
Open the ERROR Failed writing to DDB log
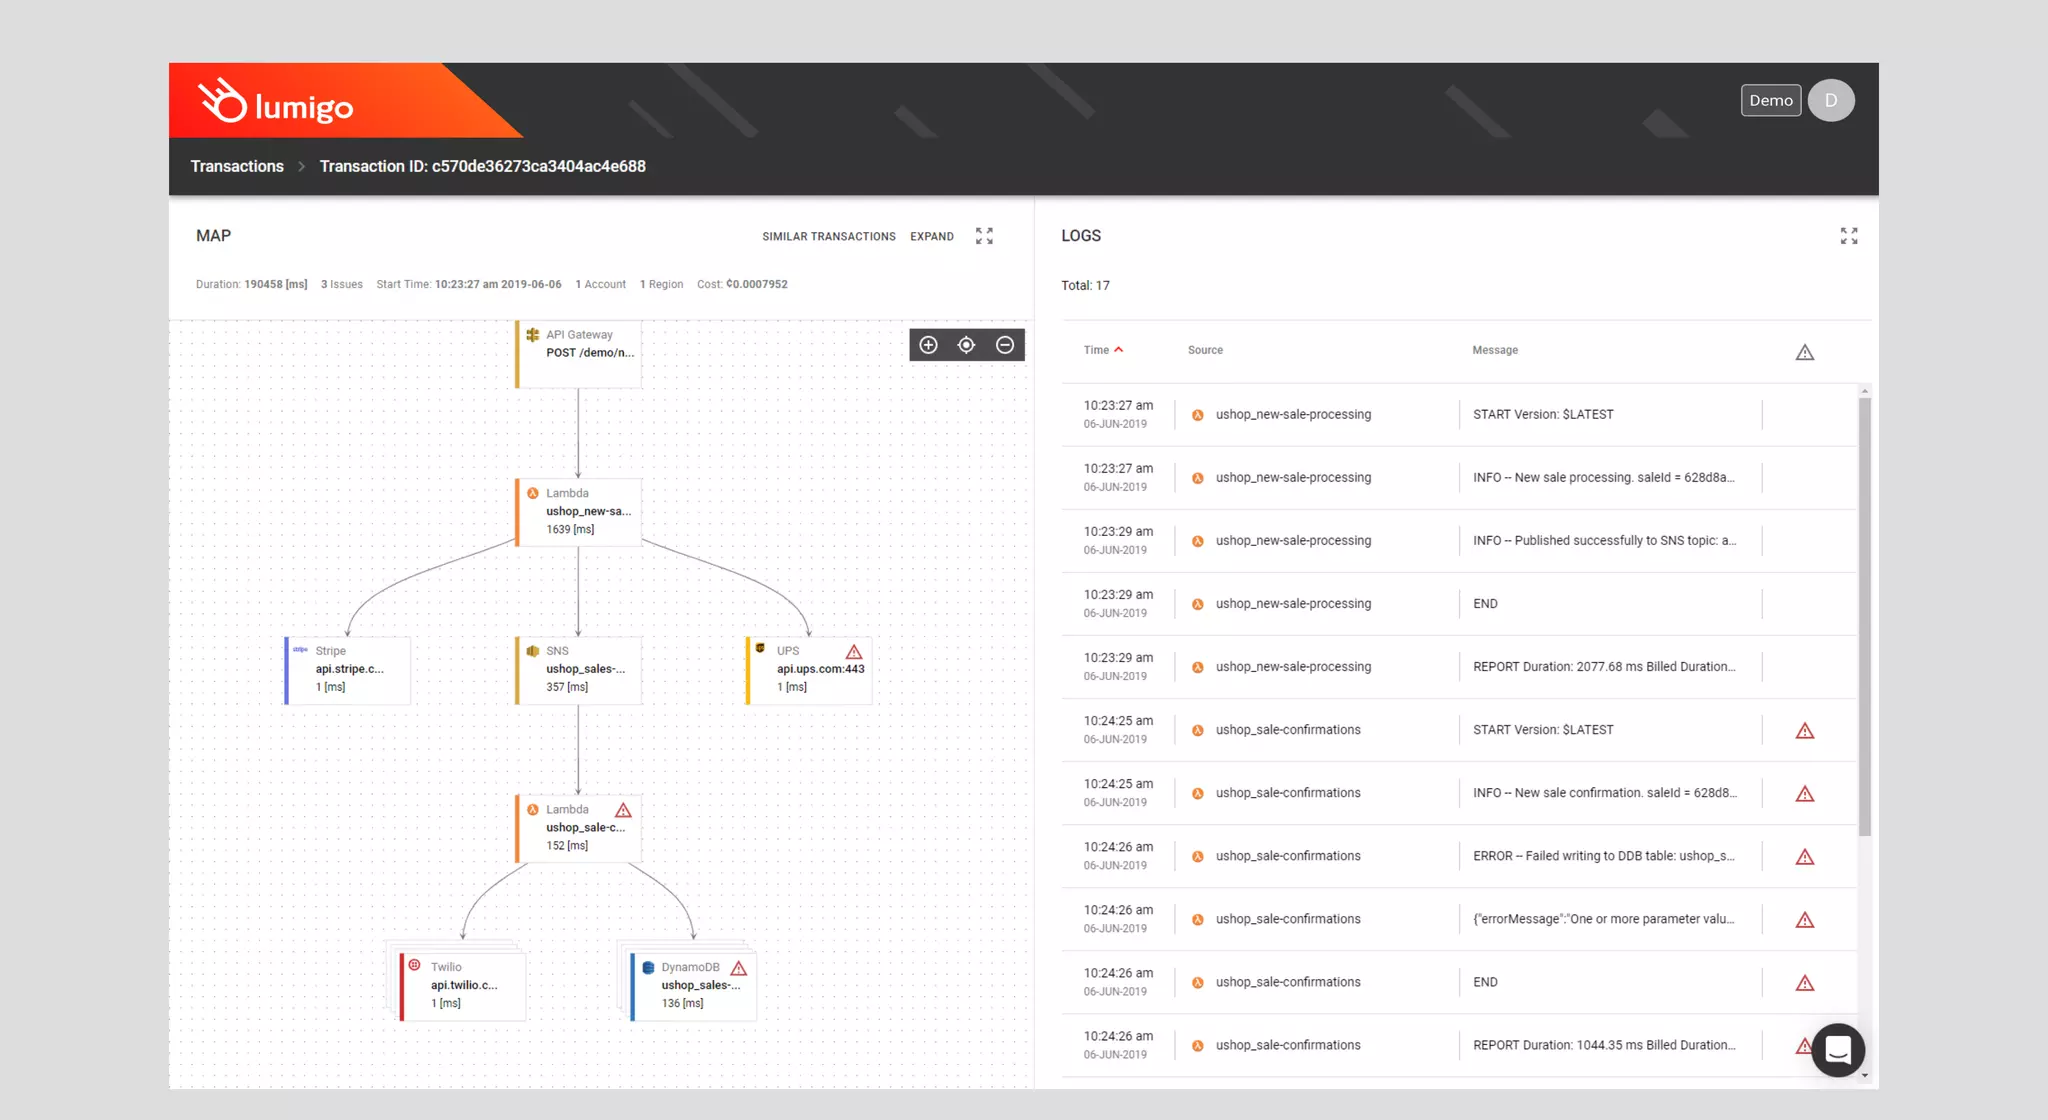pos(1603,856)
